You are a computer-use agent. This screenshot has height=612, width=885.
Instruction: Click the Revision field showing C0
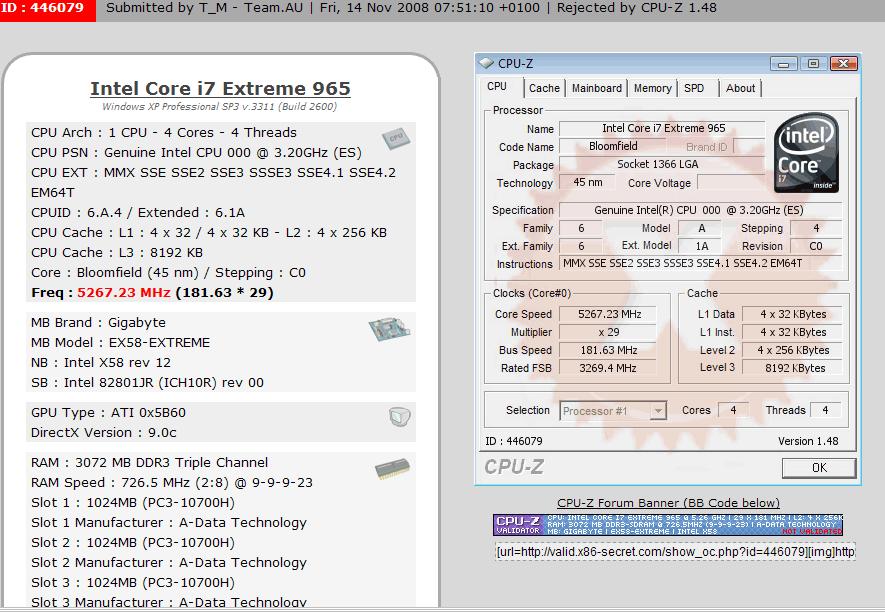(816, 246)
